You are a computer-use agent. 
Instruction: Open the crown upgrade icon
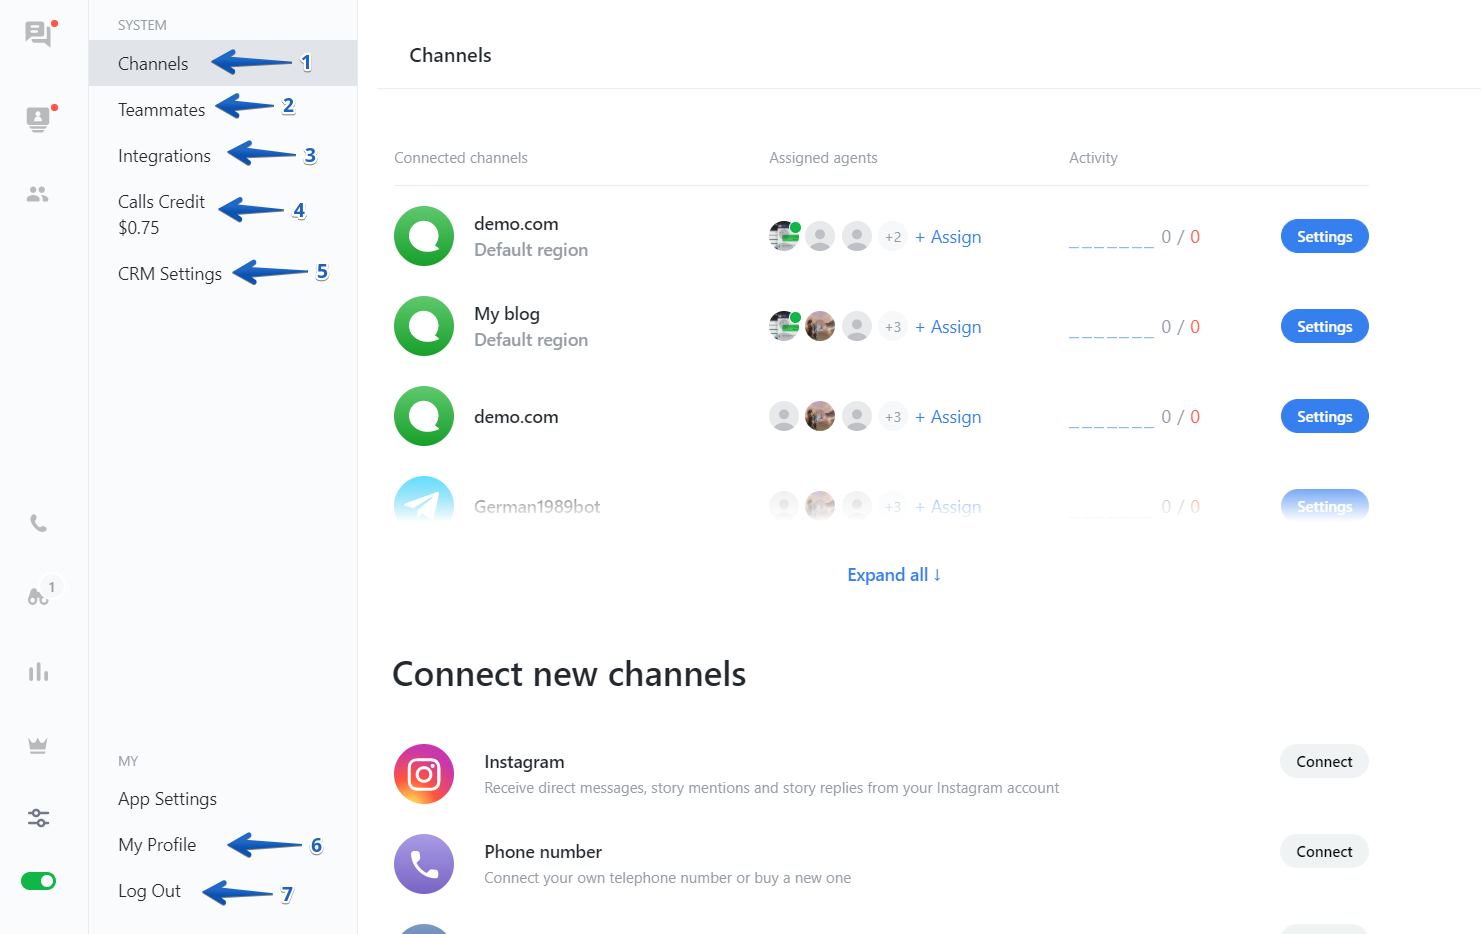click(x=38, y=745)
